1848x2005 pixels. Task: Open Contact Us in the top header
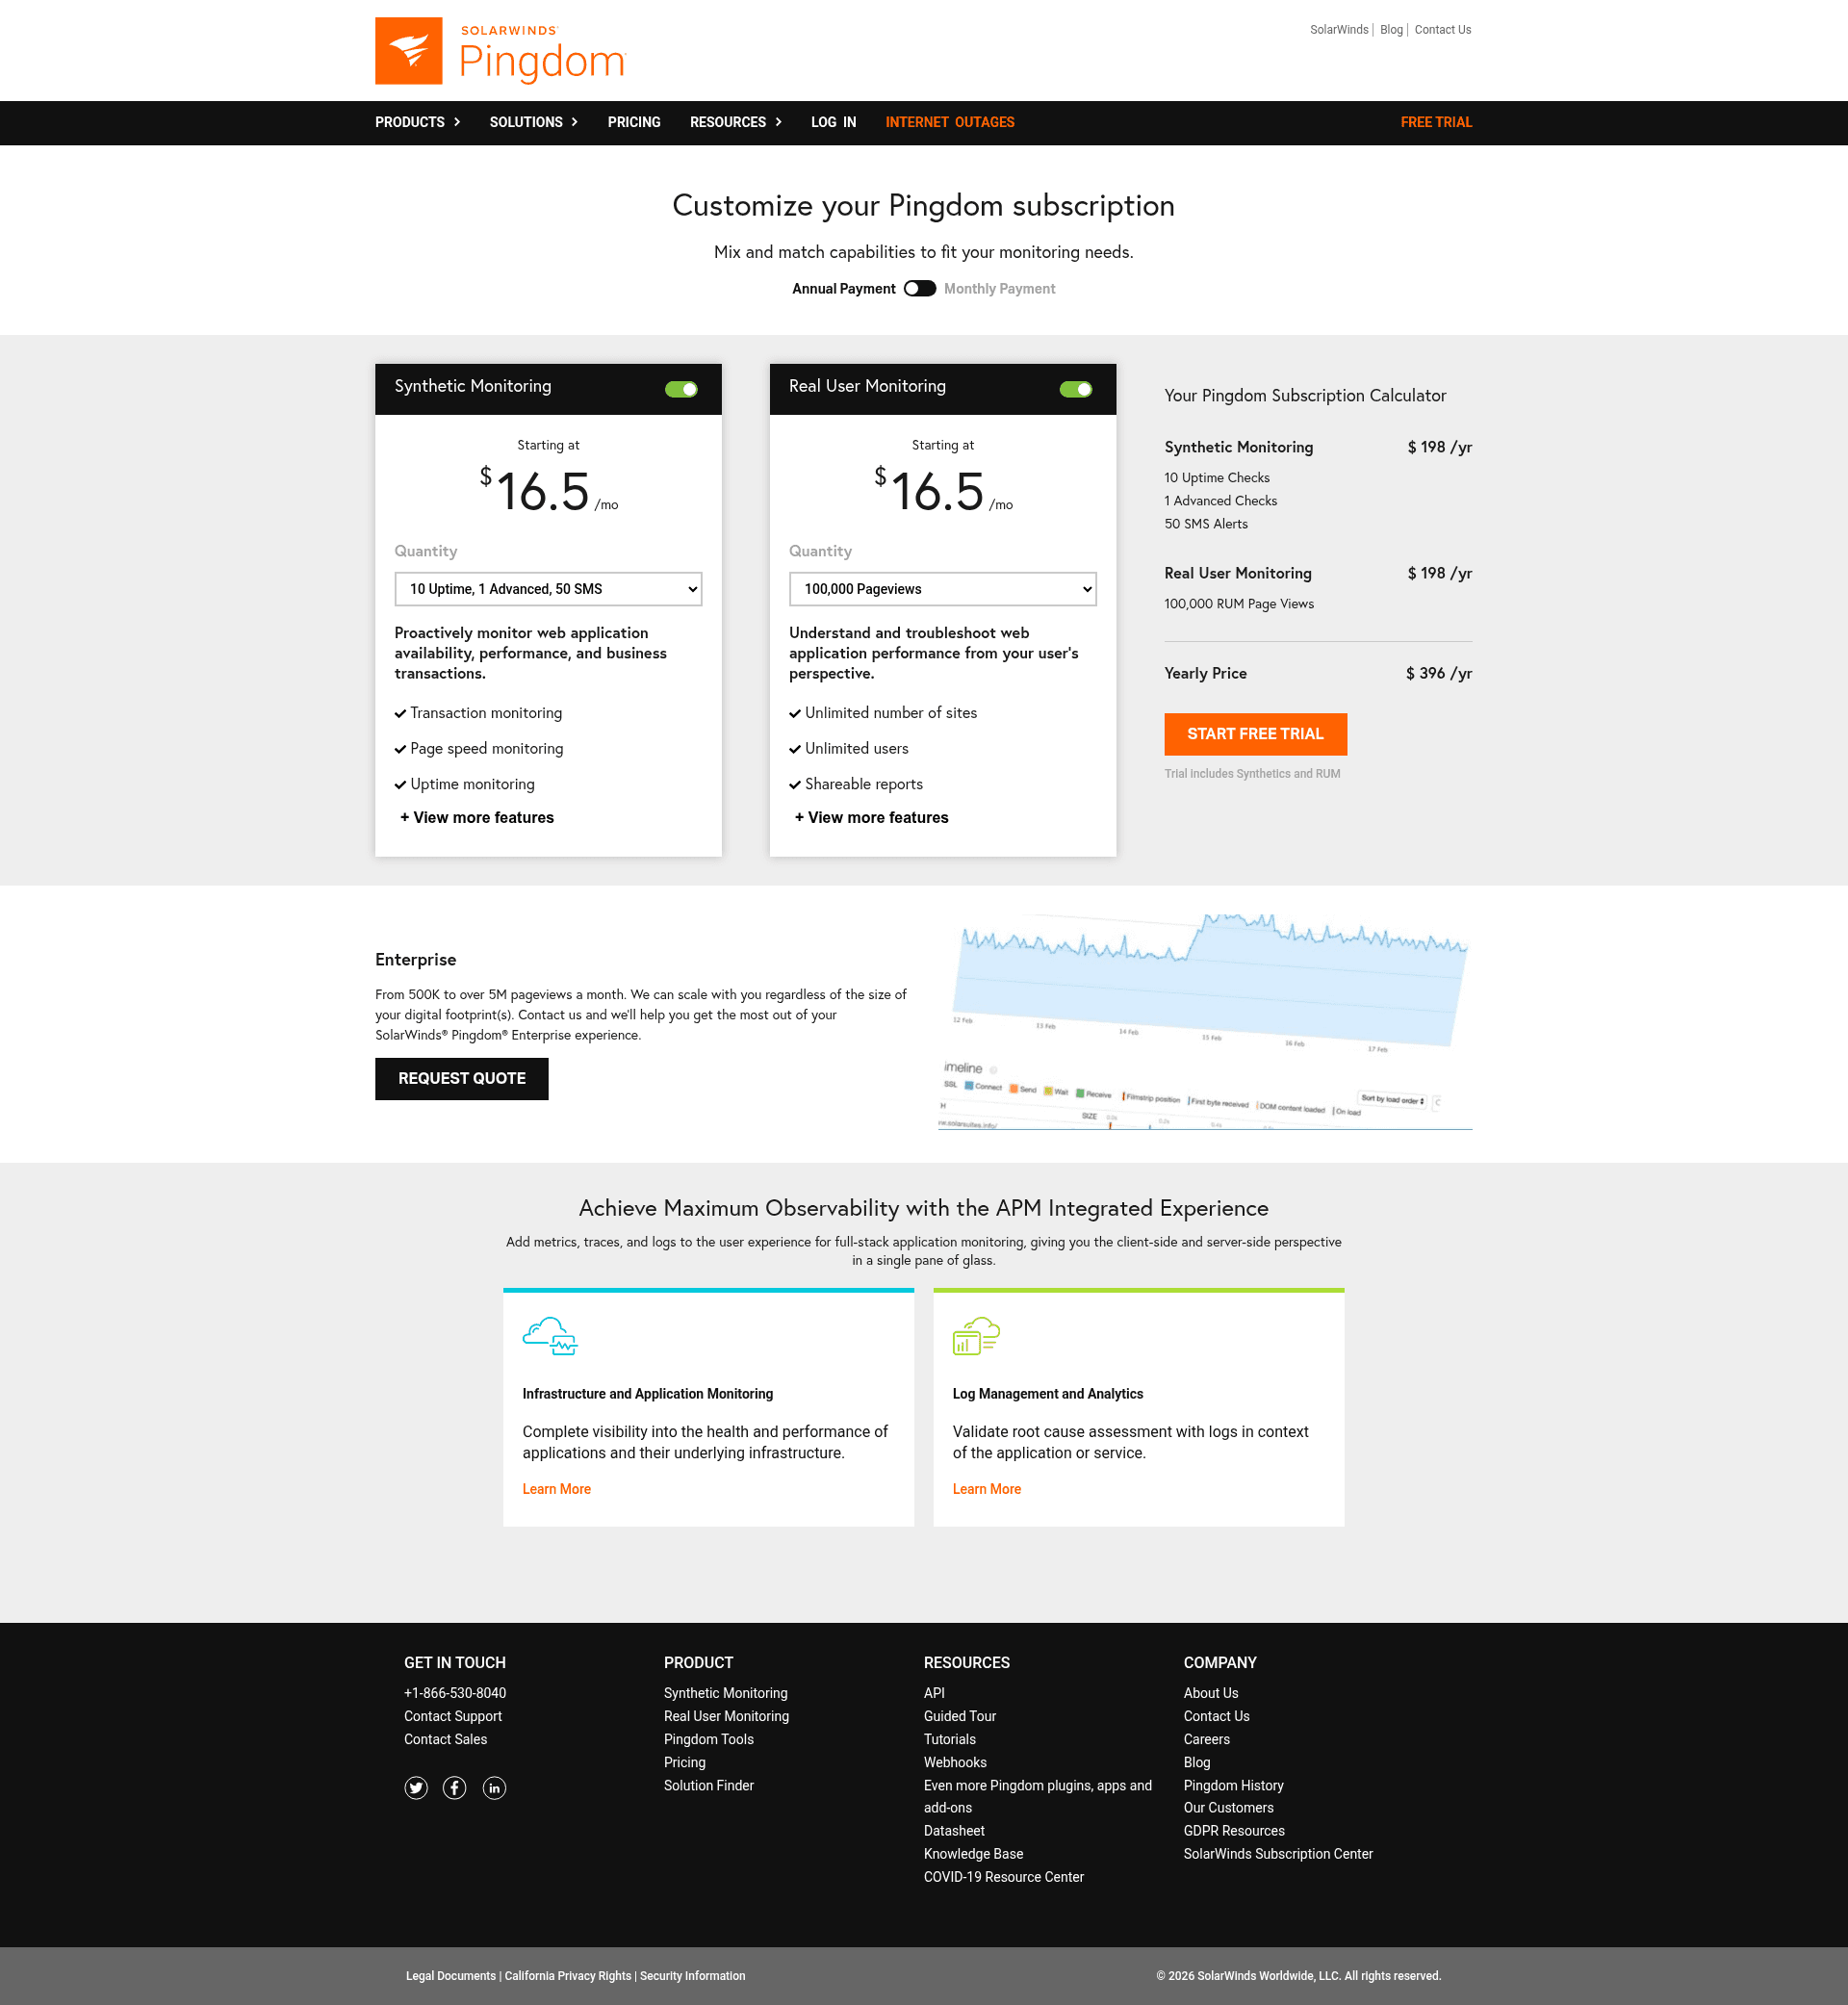tap(1443, 30)
